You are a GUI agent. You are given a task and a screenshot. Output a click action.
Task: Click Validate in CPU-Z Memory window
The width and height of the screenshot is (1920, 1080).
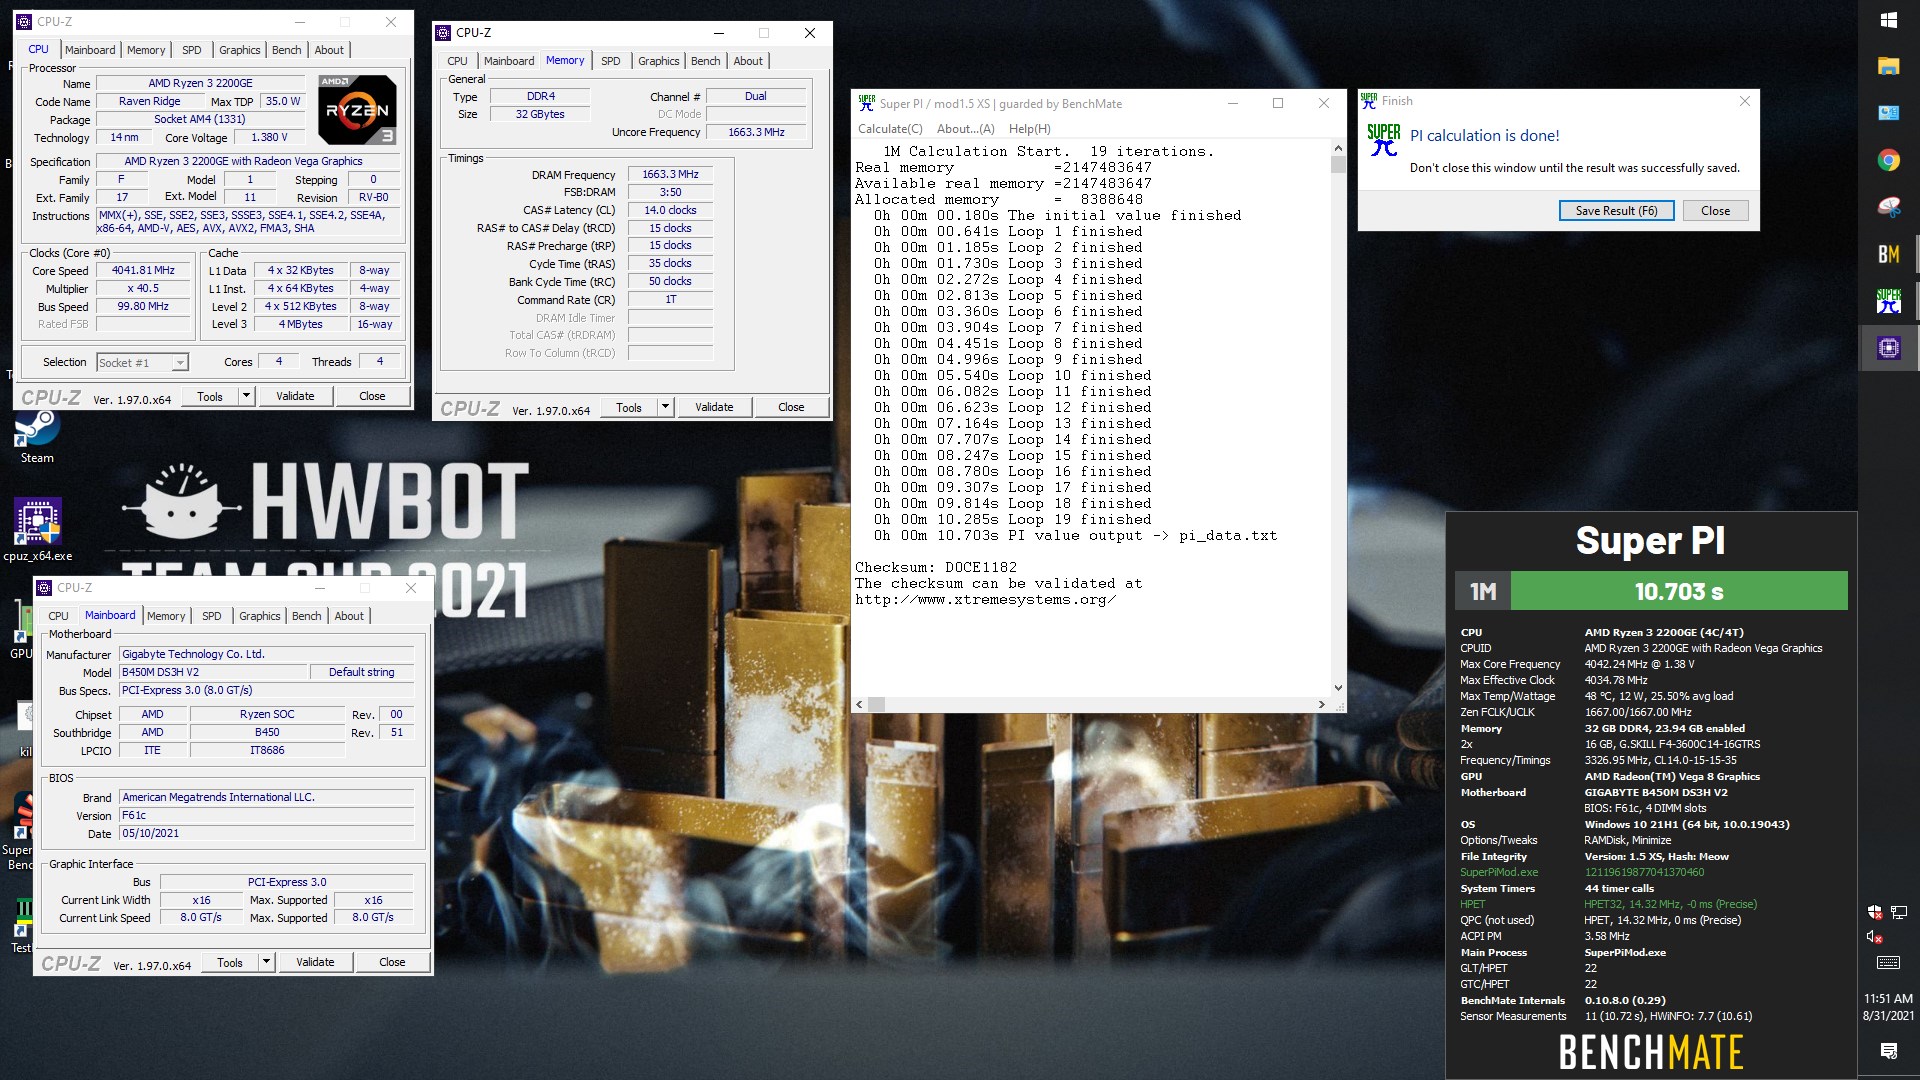(x=714, y=407)
